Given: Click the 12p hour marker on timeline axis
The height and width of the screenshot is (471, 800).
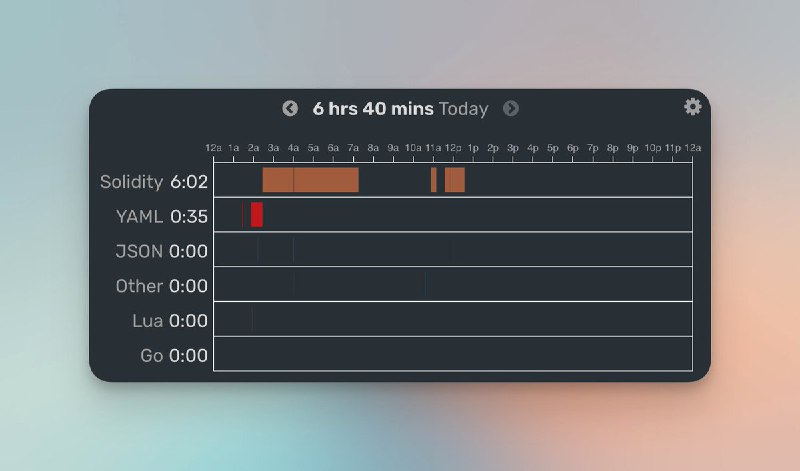Looking at the screenshot, I should point(453,148).
